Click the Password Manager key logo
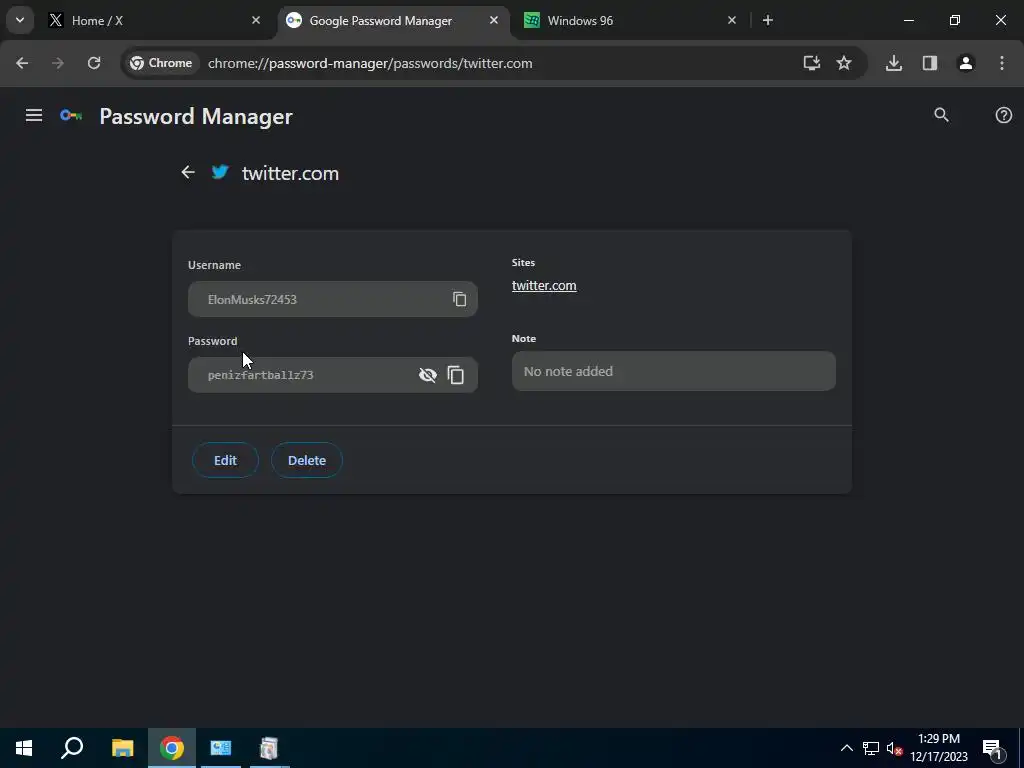 coord(71,116)
